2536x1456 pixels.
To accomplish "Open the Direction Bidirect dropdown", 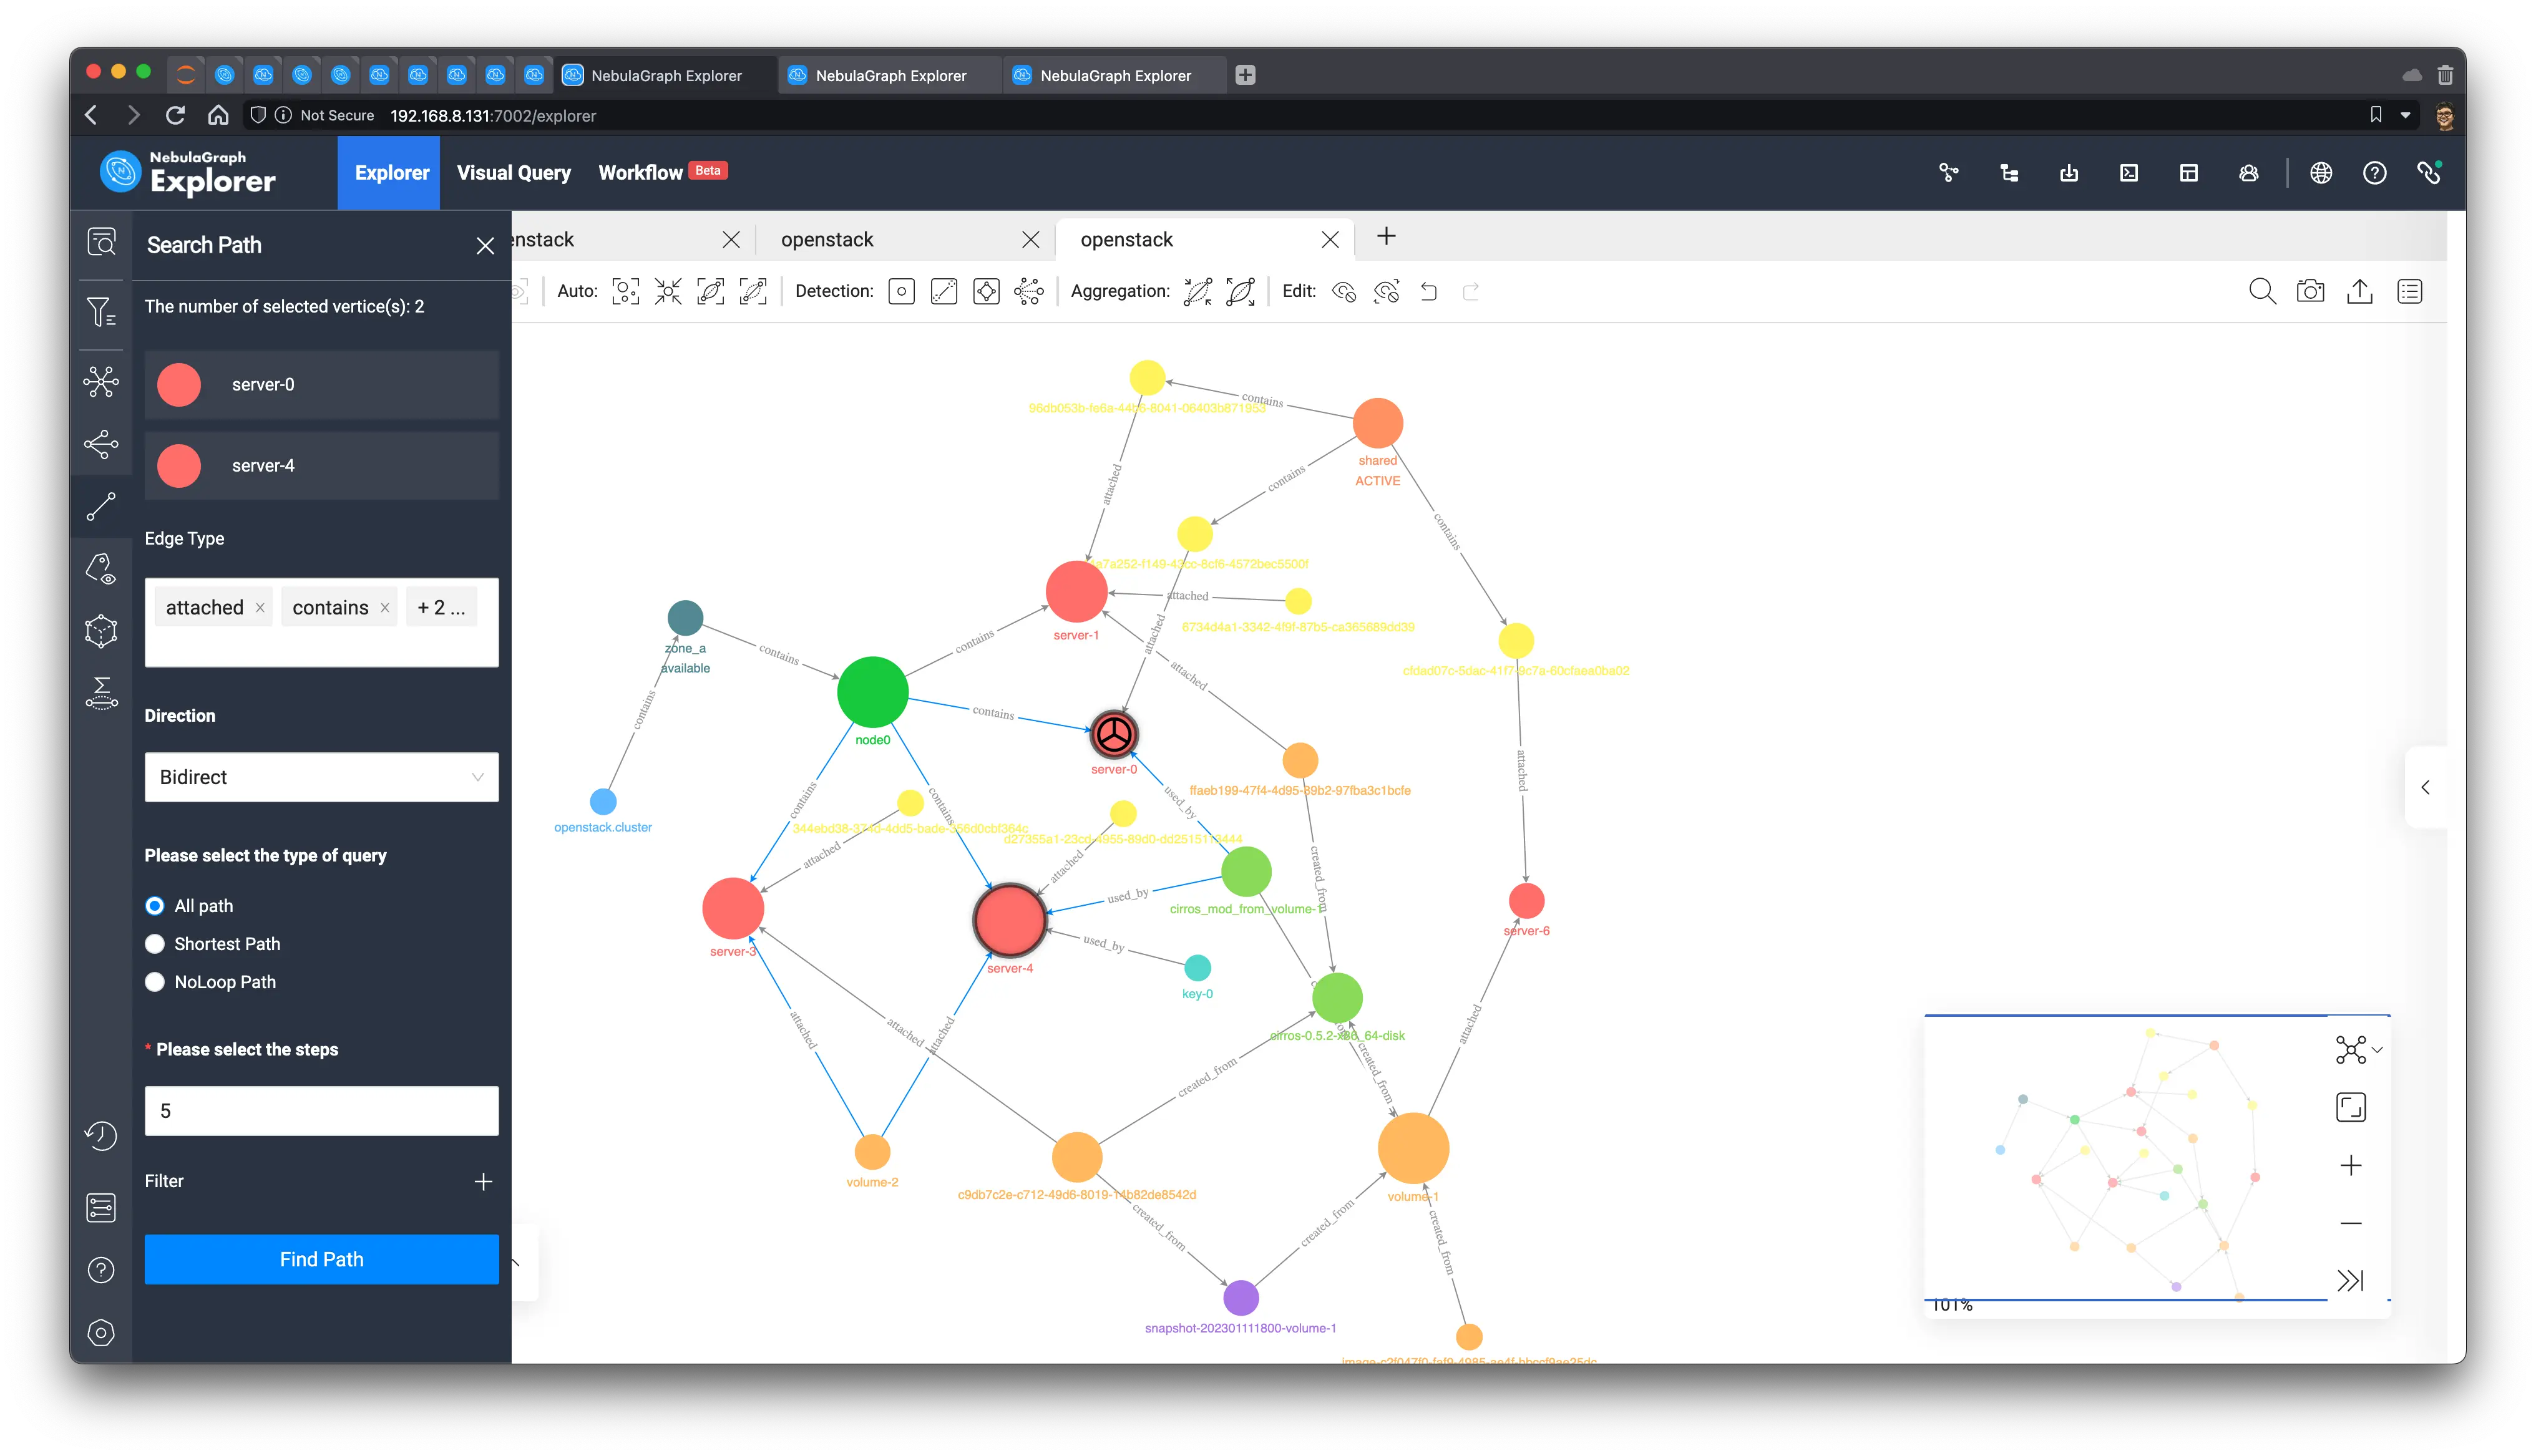I will tap(321, 777).
